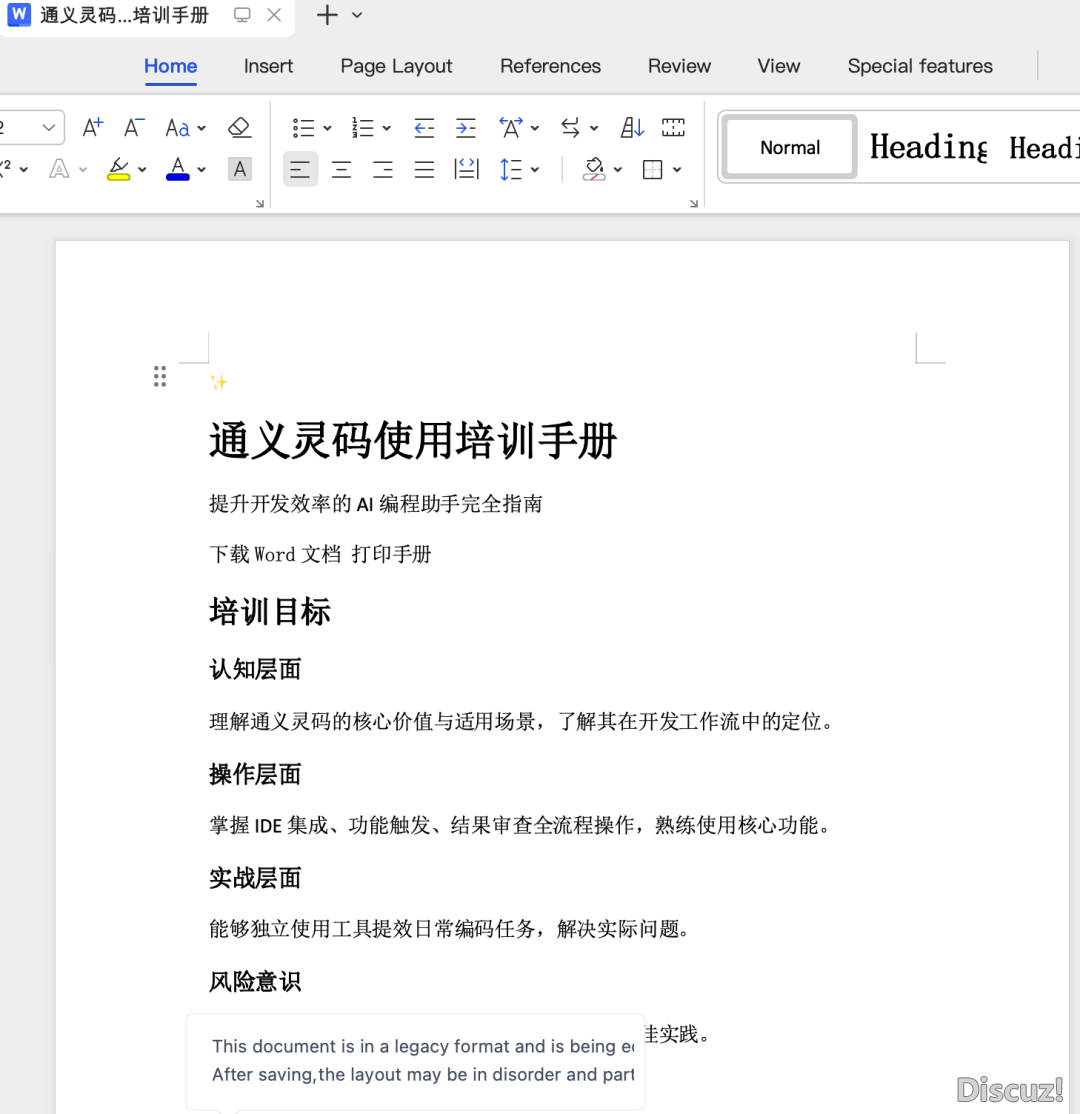Apply the Normal style
Screen dimensions: 1080x1114
tap(790, 147)
